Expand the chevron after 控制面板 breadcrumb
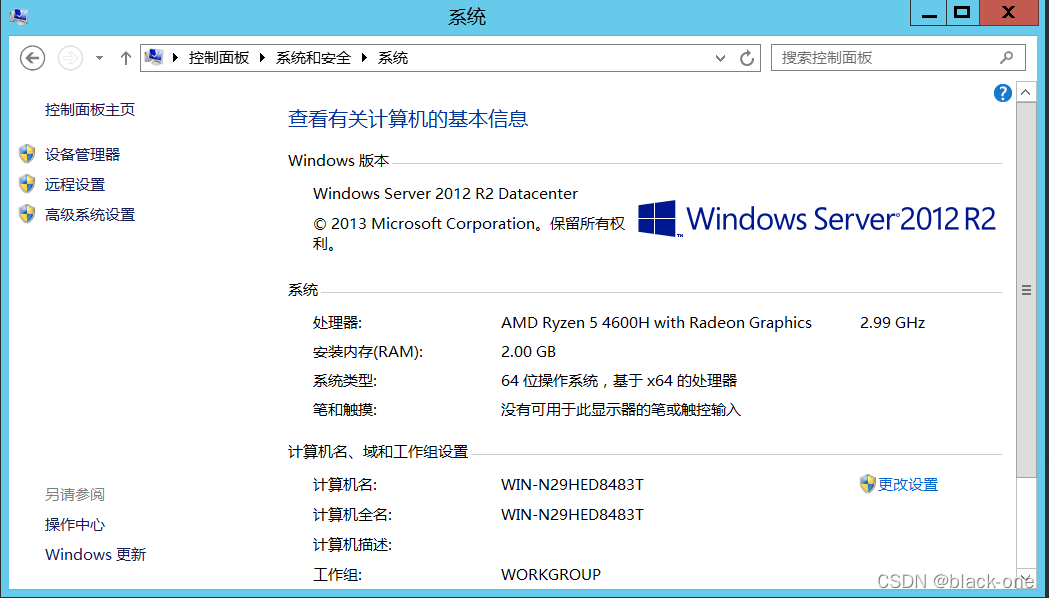This screenshot has width=1049, height=598. click(262, 58)
